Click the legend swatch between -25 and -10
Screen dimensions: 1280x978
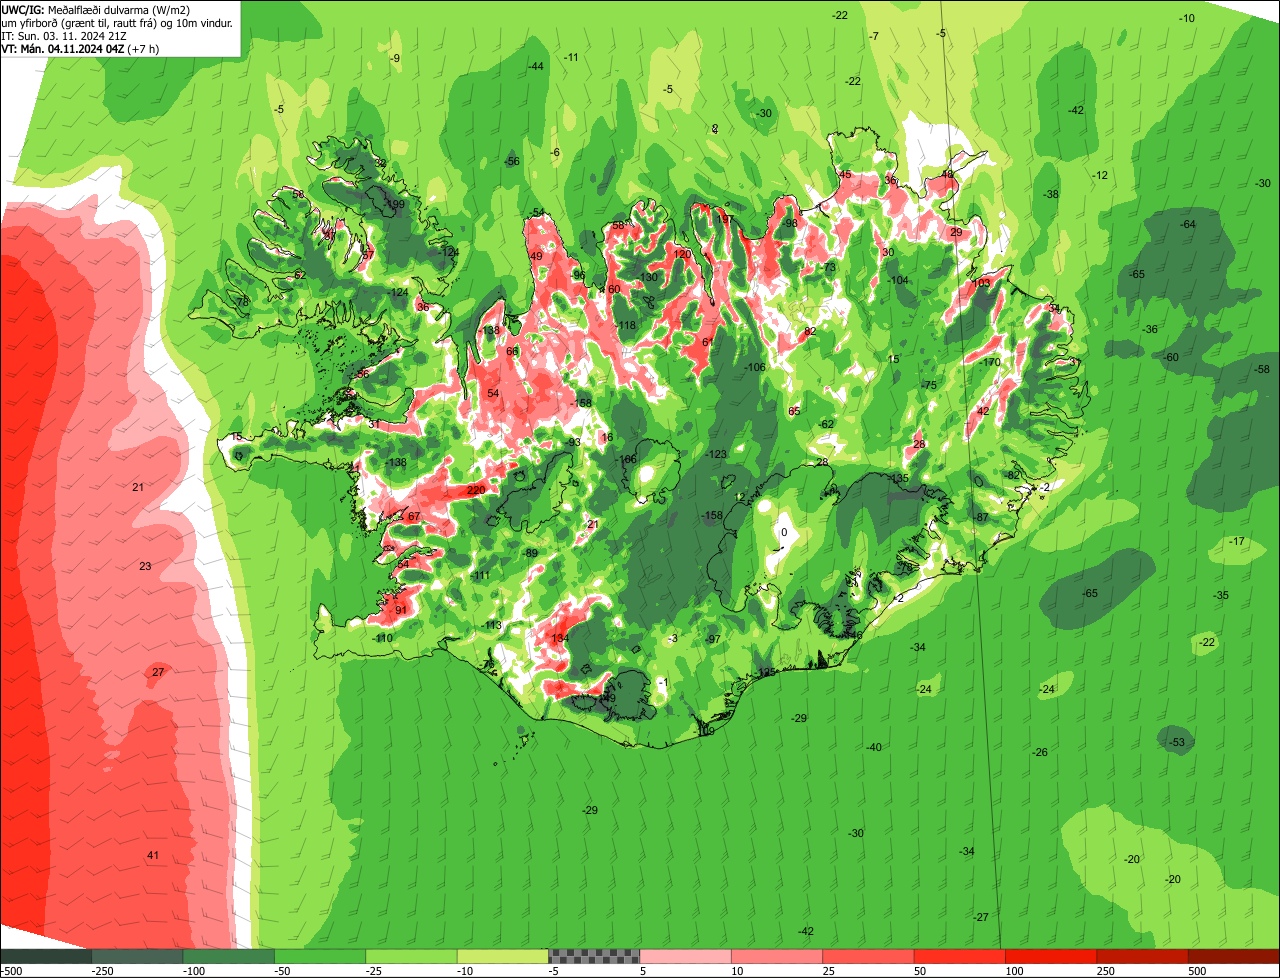tap(411, 956)
